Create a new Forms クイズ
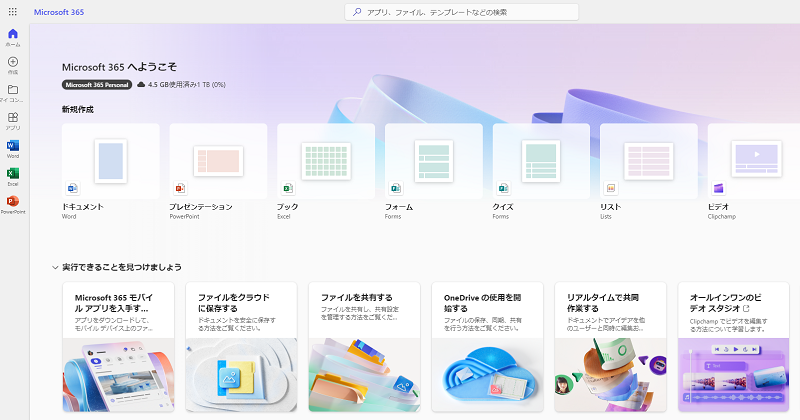Image resolution: width=800 pixels, height=420 pixels. point(541,161)
